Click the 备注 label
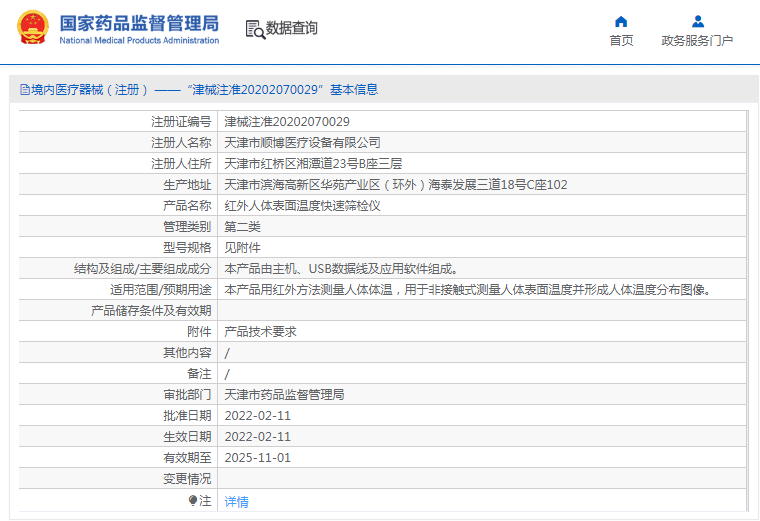This screenshot has height=521, width=760. pos(199,374)
